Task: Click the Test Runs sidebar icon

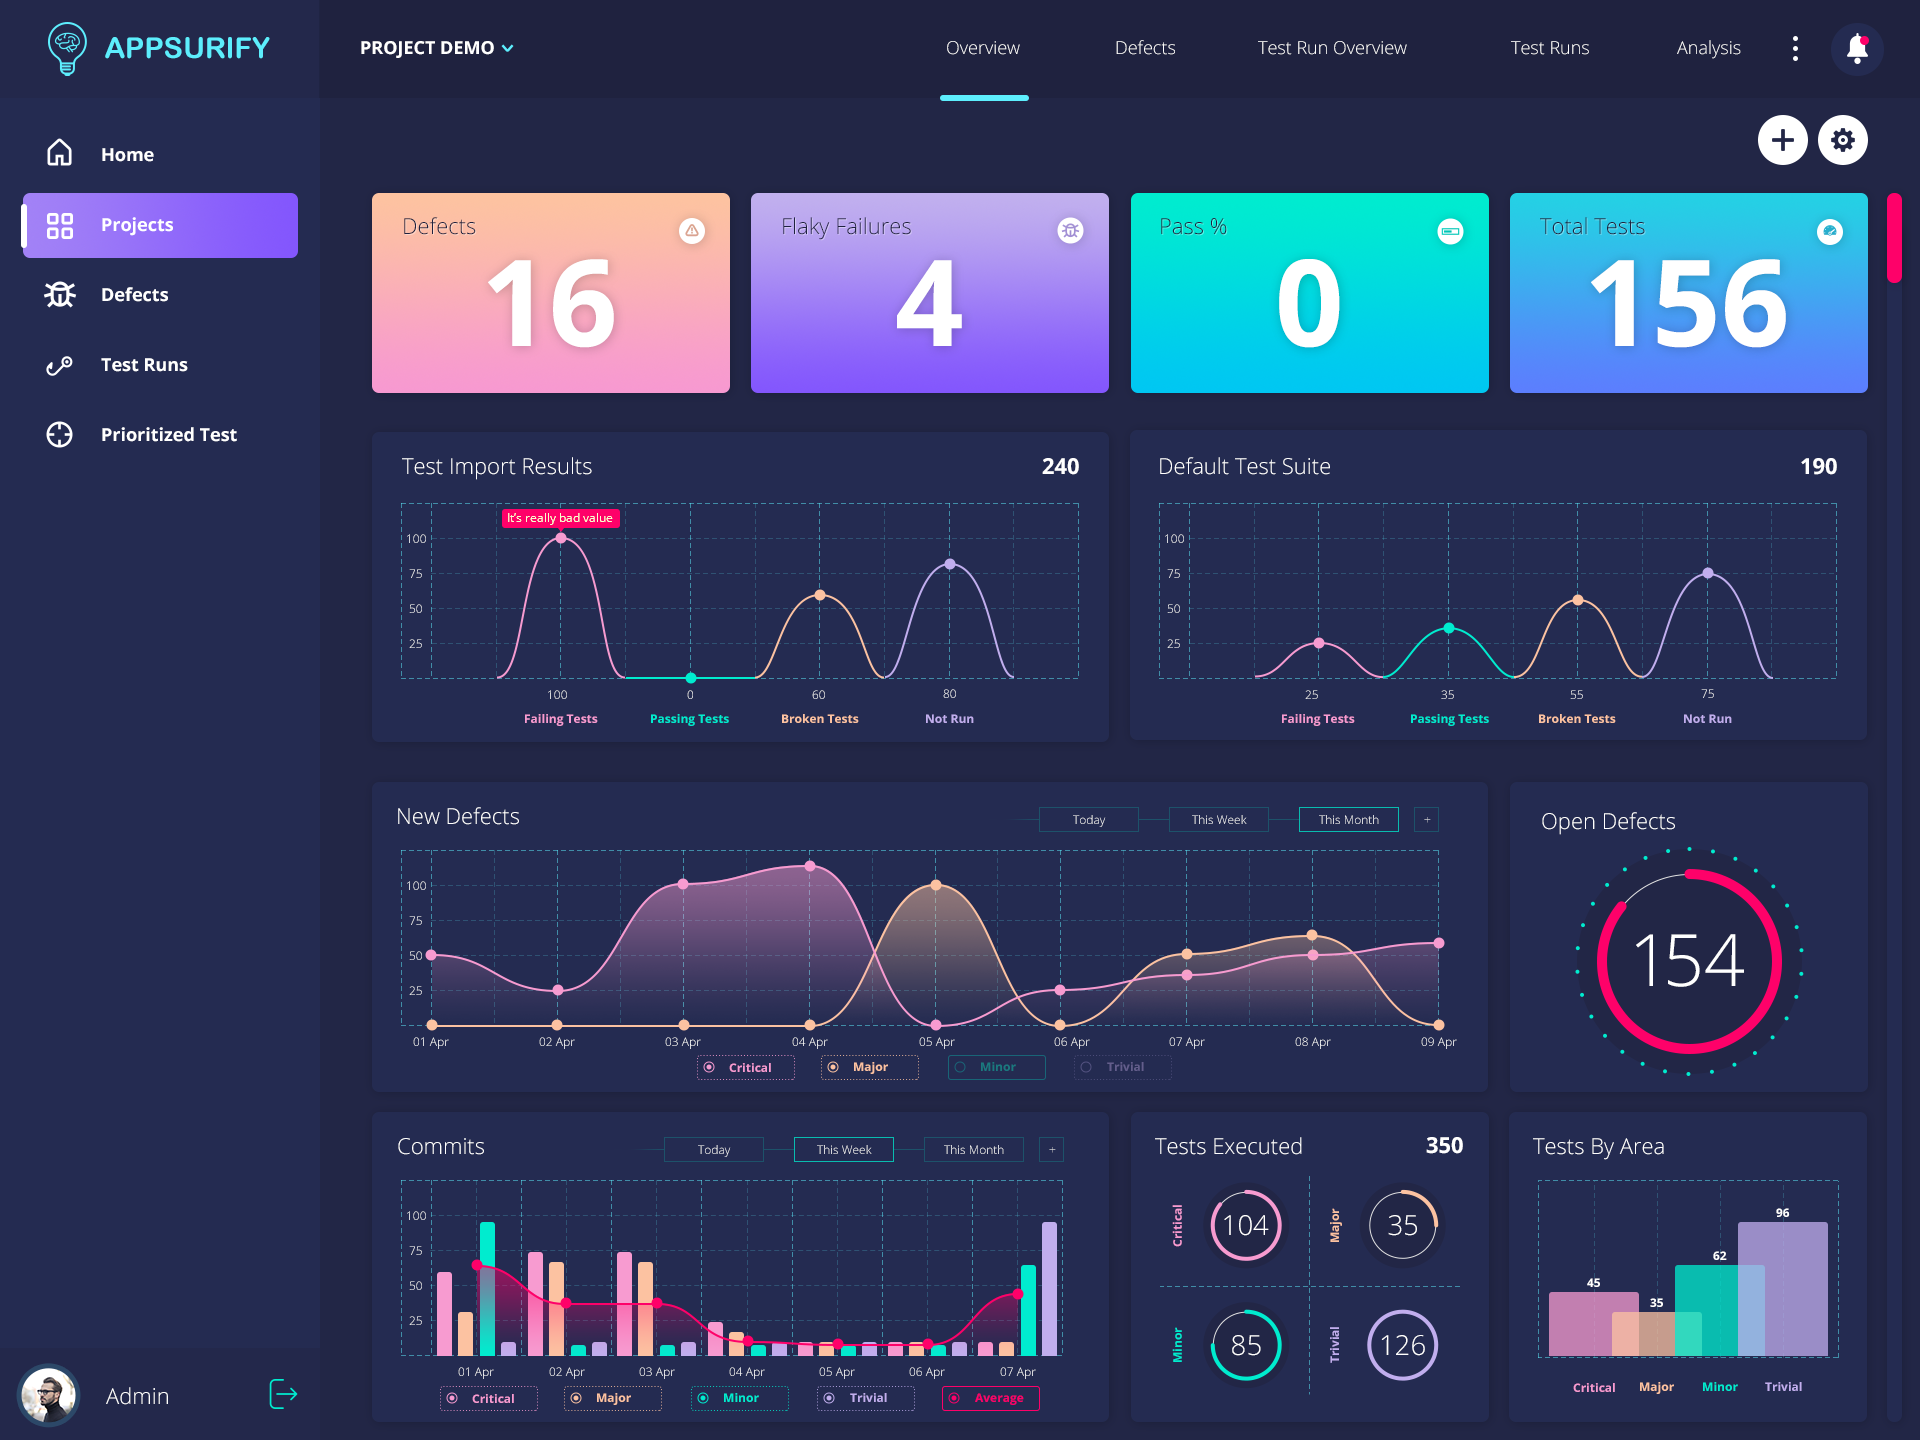Action: point(60,365)
